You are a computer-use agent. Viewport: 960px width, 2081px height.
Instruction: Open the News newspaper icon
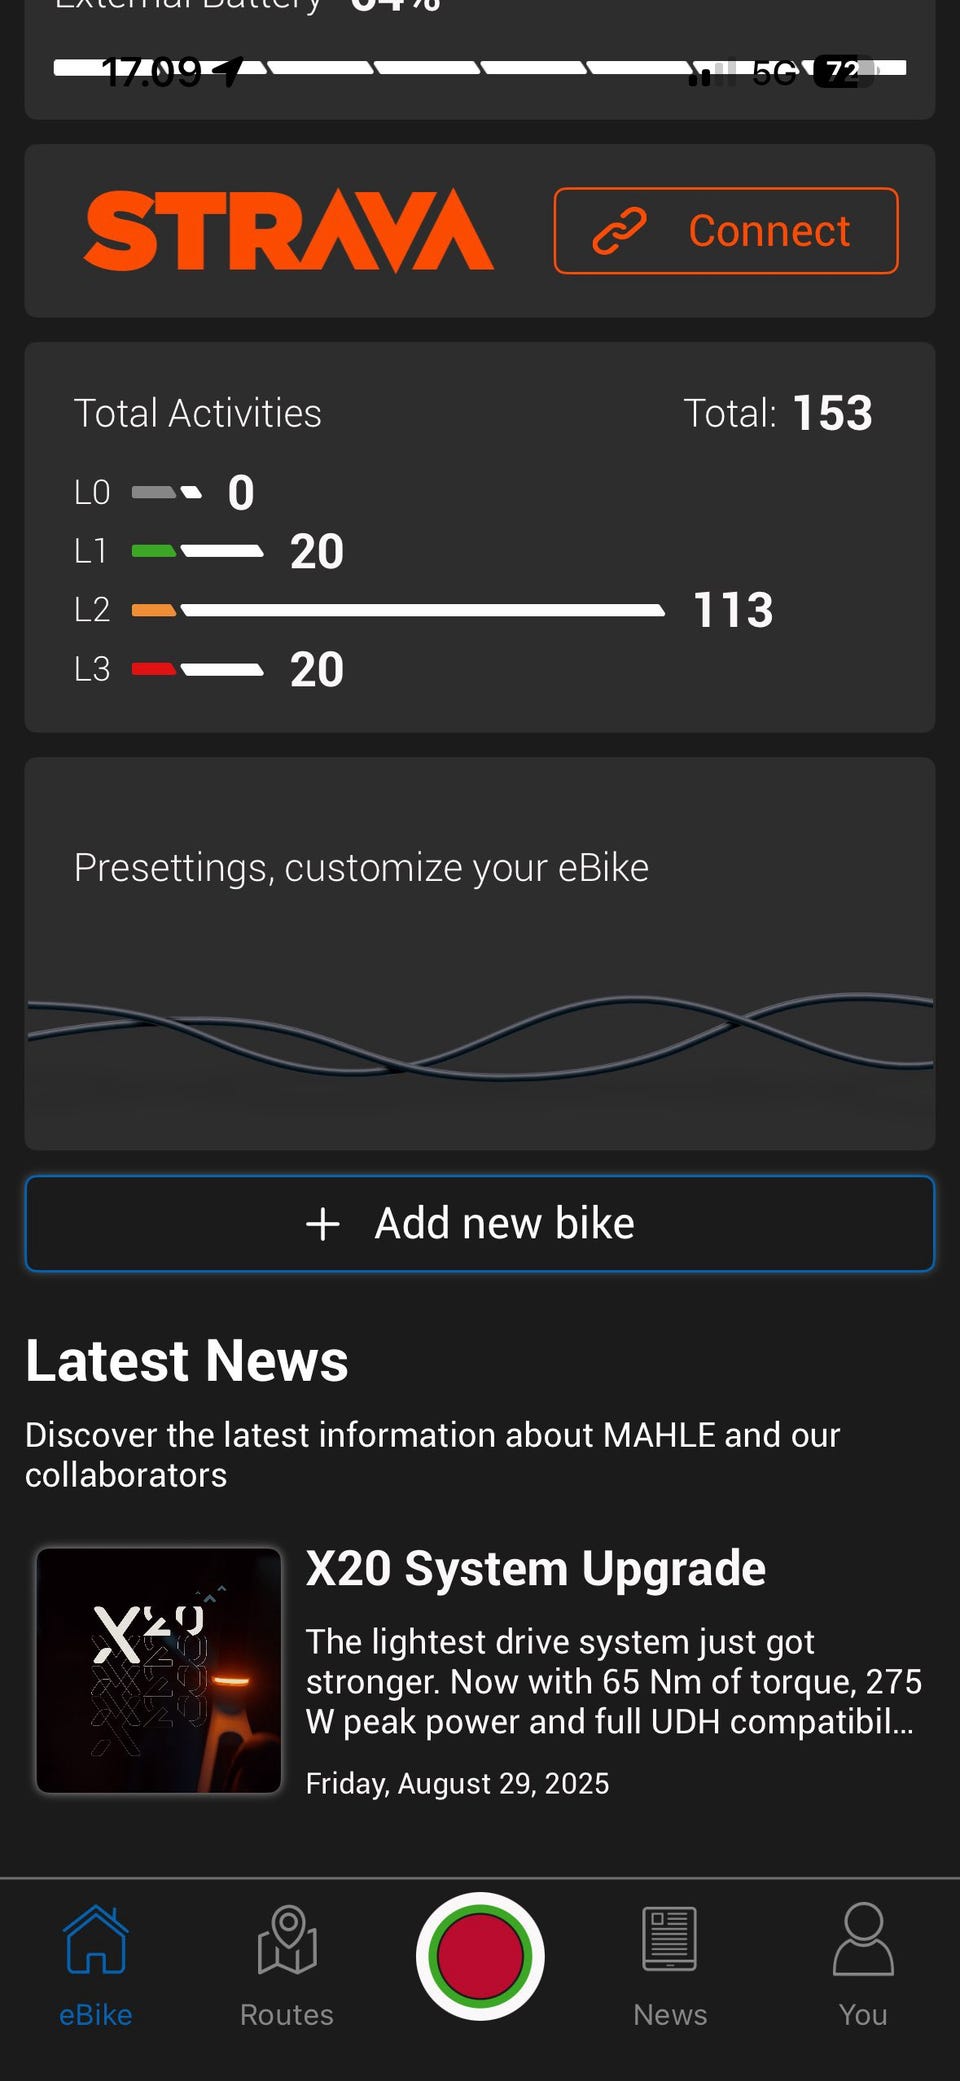[669, 1939]
